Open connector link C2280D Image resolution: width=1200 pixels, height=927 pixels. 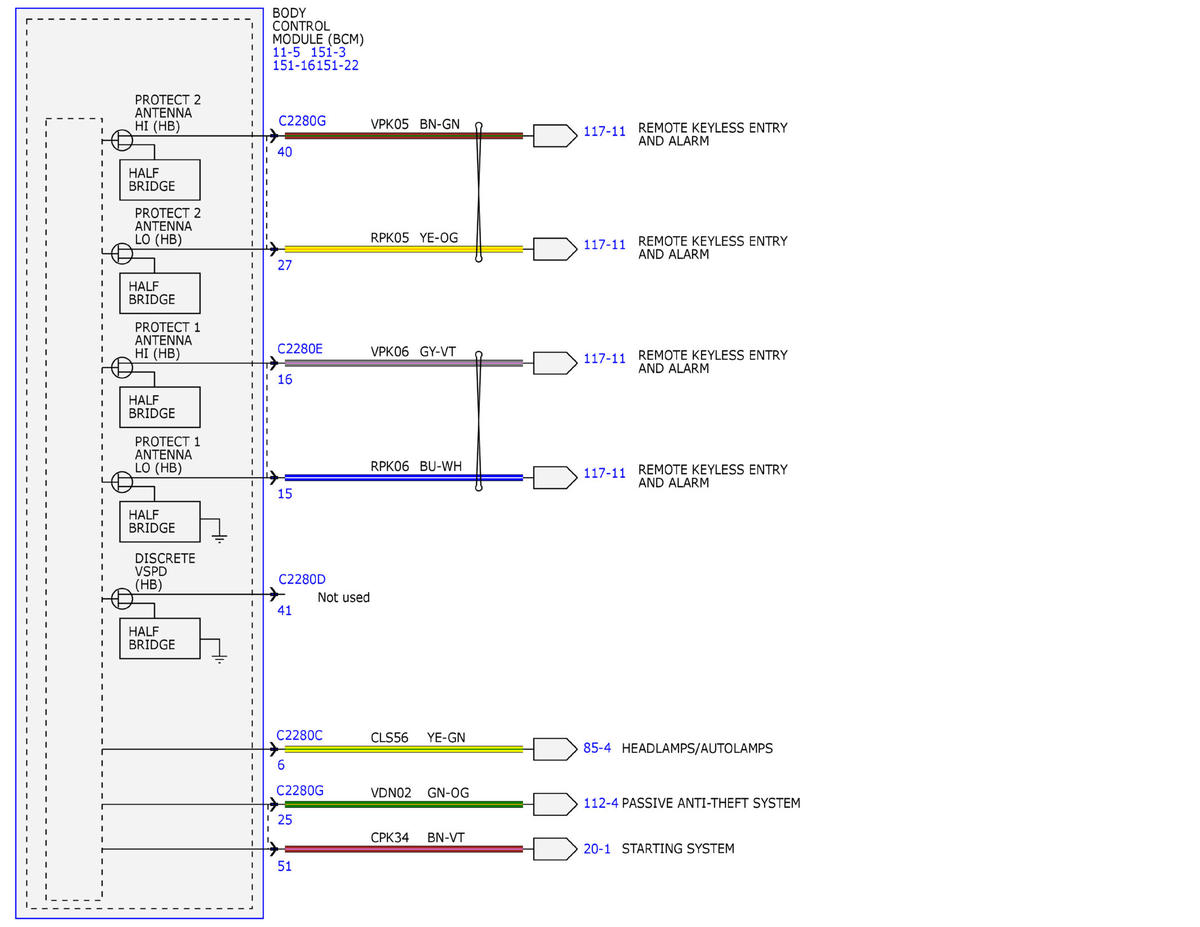click(301, 579)
